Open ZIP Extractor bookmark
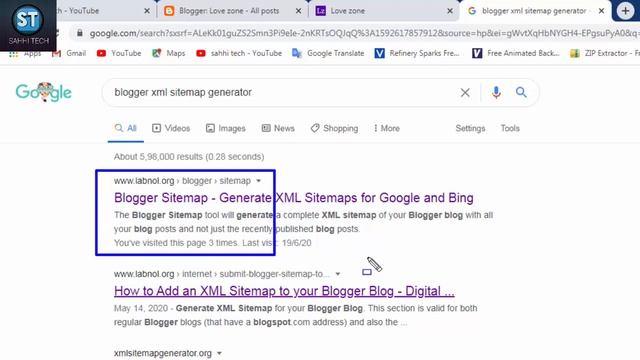640x360 pixels. (x=605, y=53)
